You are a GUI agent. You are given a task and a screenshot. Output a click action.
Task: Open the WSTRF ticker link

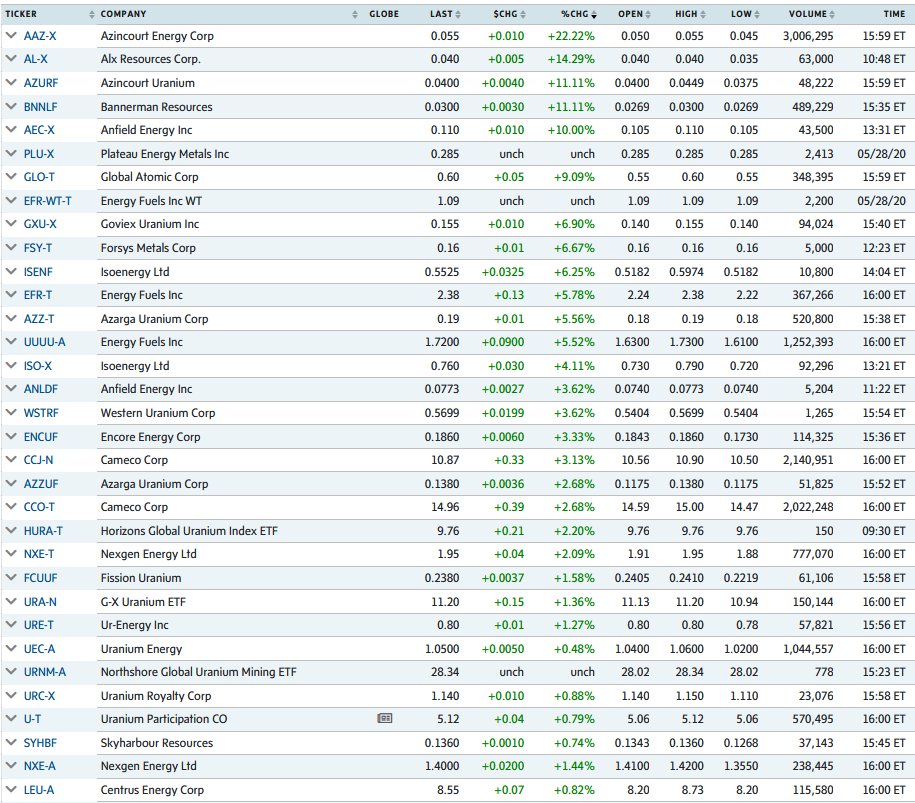click(41, 413)
